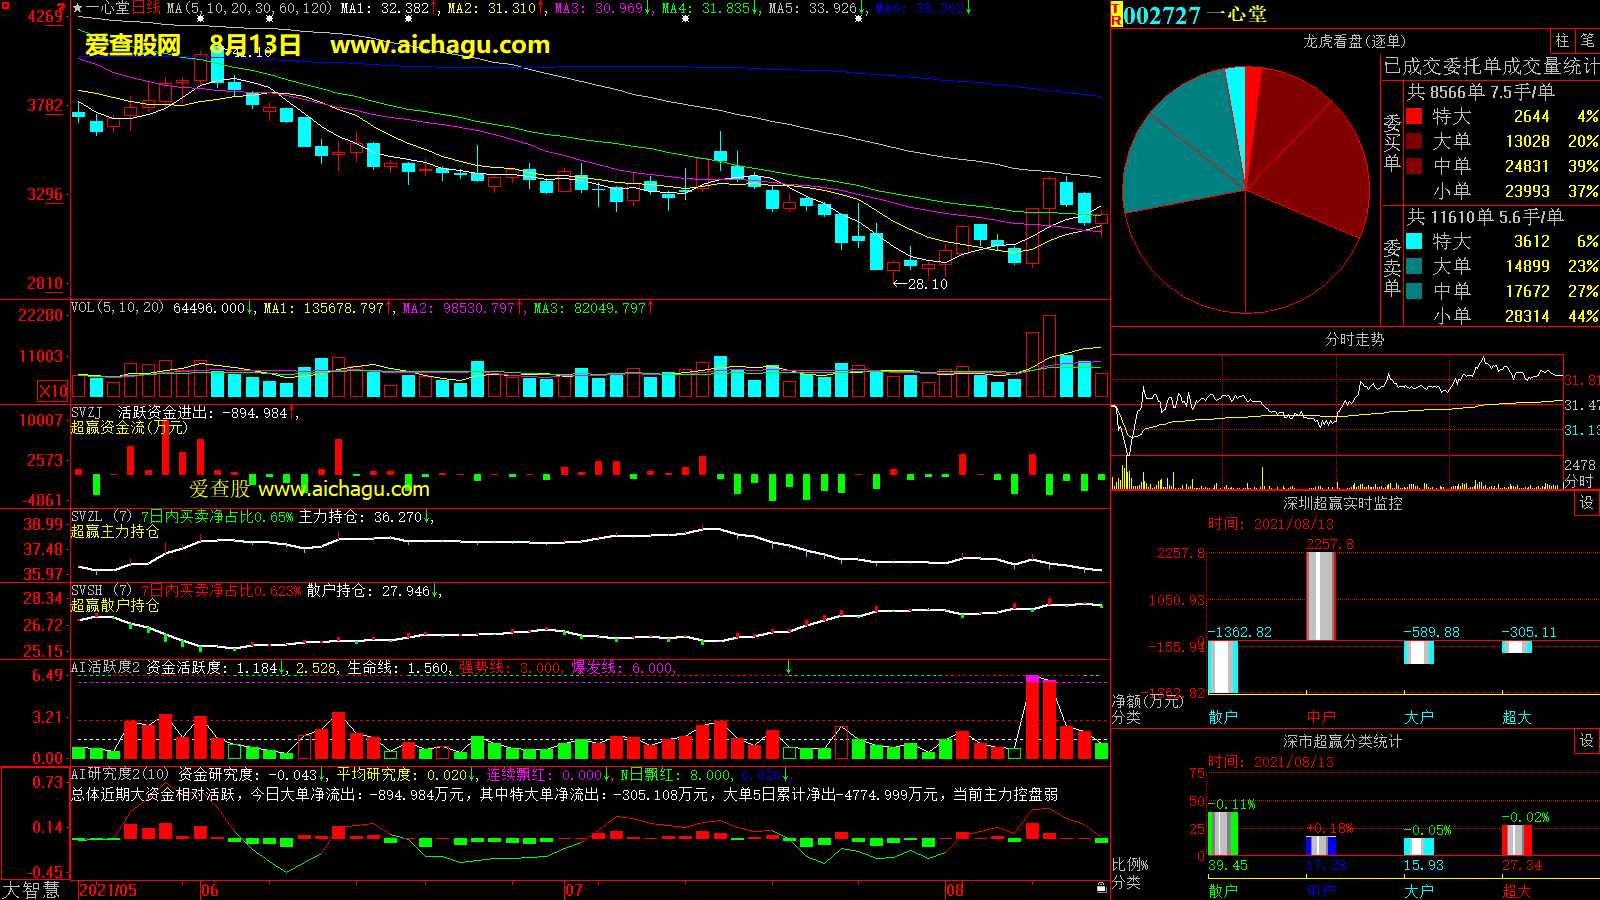Click the 设 settings button in 深市超赢分类统计 panel

1587,741
